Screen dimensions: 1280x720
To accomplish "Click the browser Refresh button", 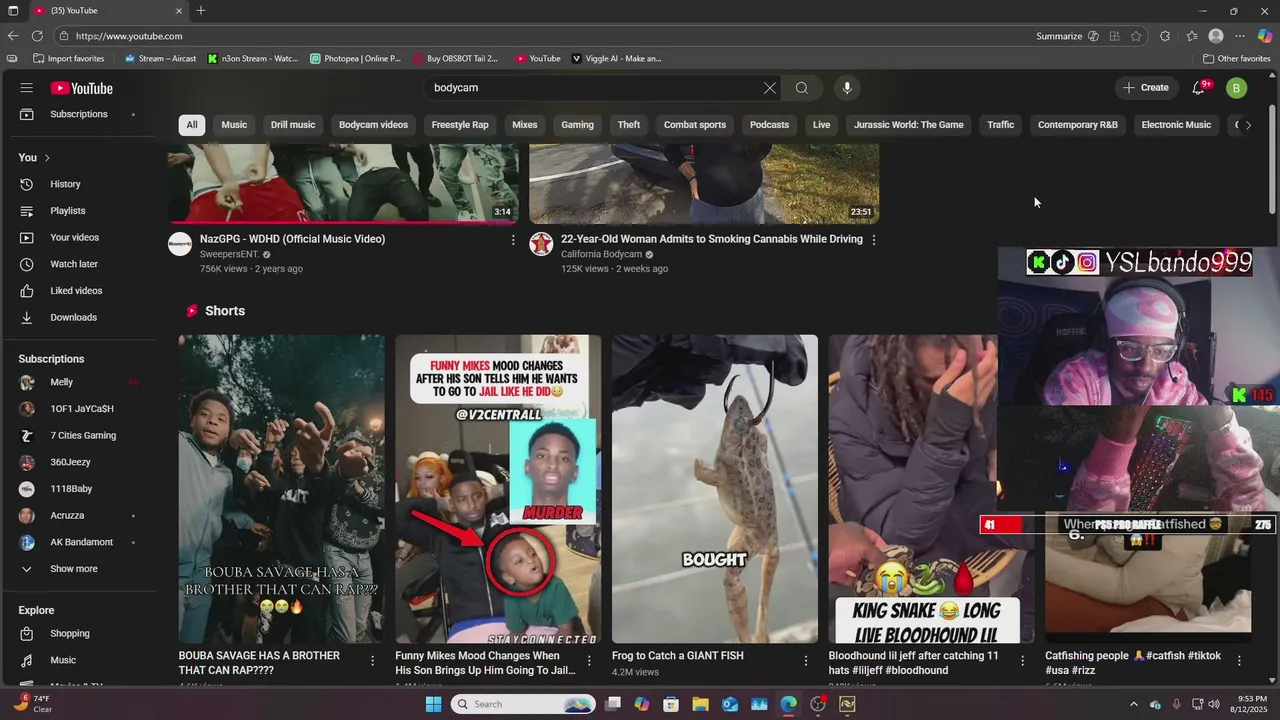I will [37, 36].
